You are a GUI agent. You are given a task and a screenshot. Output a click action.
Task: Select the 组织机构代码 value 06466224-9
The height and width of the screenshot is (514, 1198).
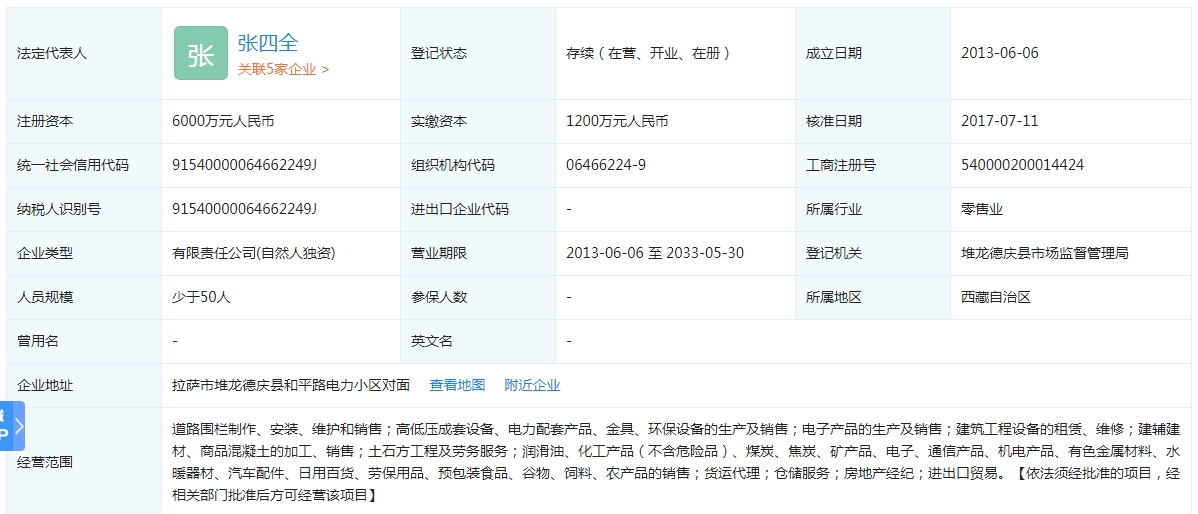click(605, 165)
